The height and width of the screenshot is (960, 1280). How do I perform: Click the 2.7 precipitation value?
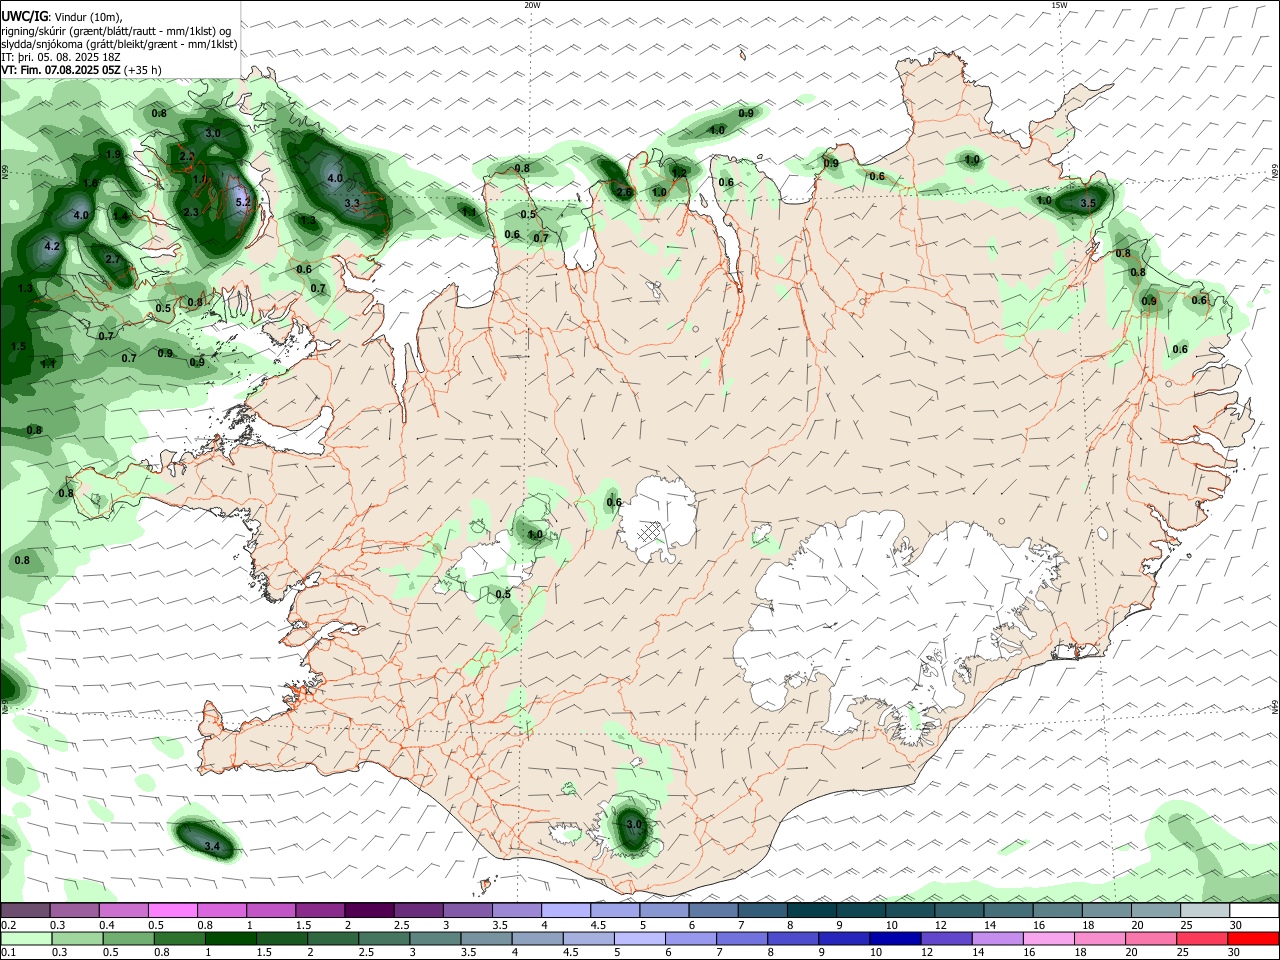113,259
